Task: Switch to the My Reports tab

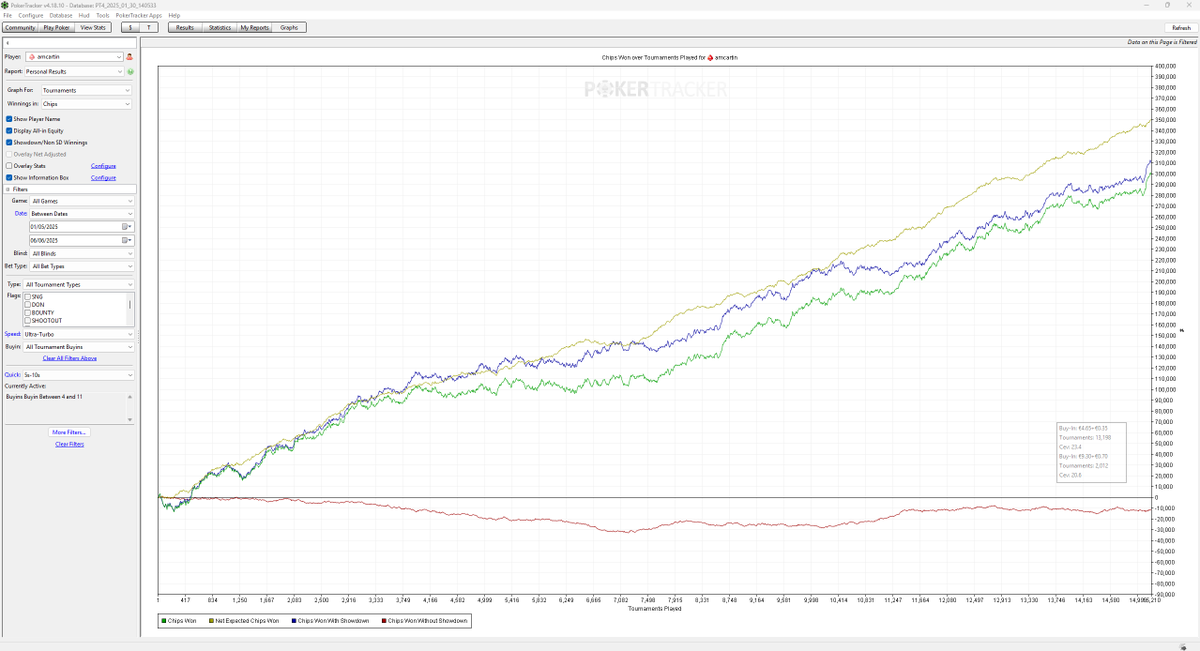Action: pos(255,28)
